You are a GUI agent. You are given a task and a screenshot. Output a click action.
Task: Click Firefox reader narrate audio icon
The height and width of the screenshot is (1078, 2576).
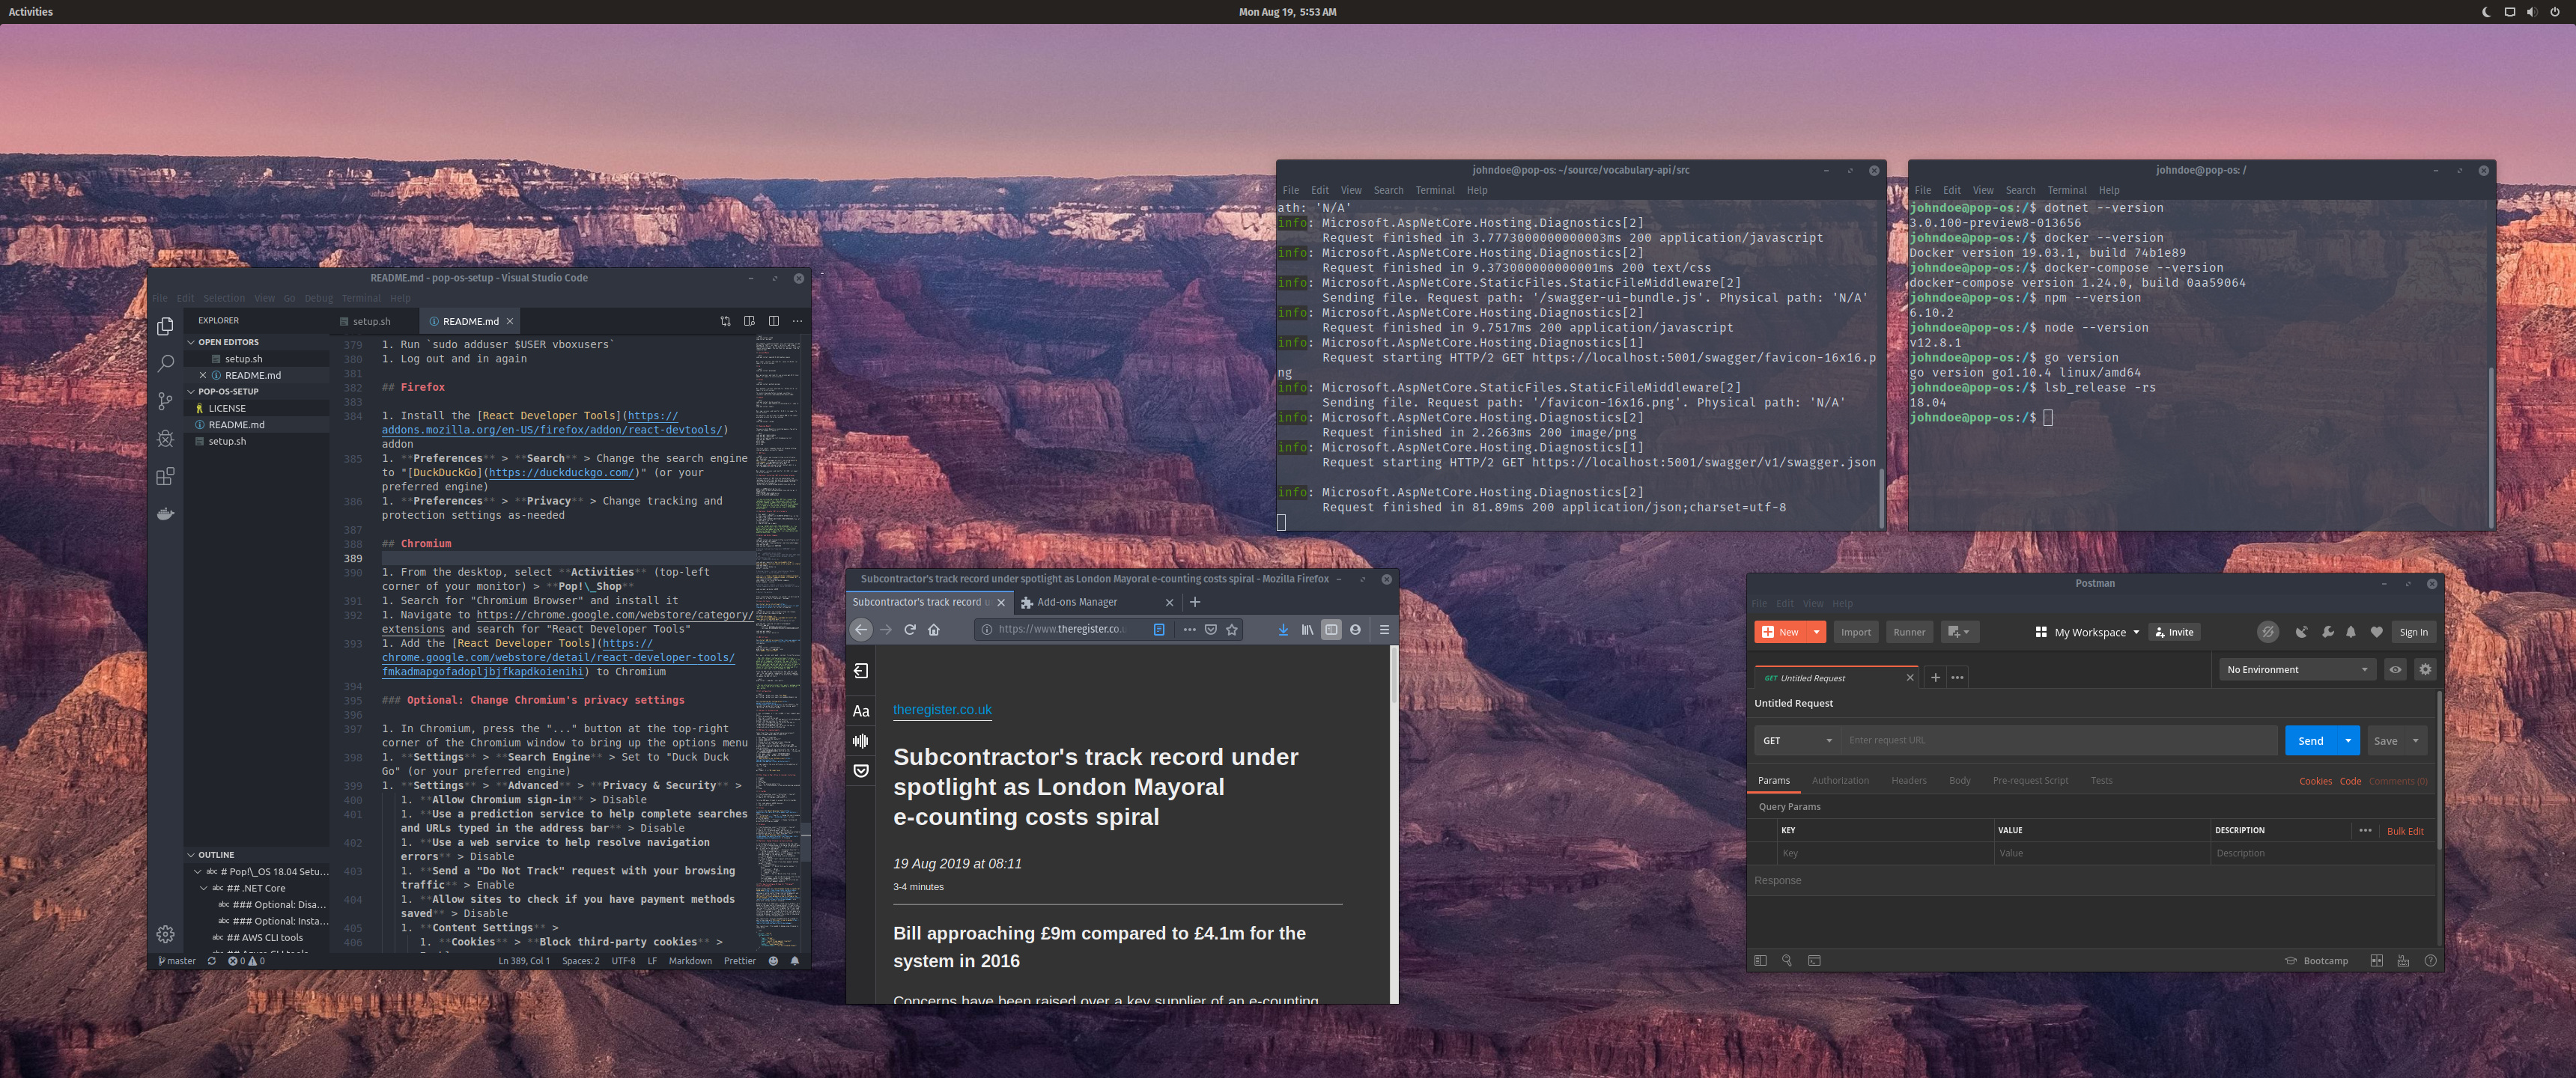tap(860, 741)
